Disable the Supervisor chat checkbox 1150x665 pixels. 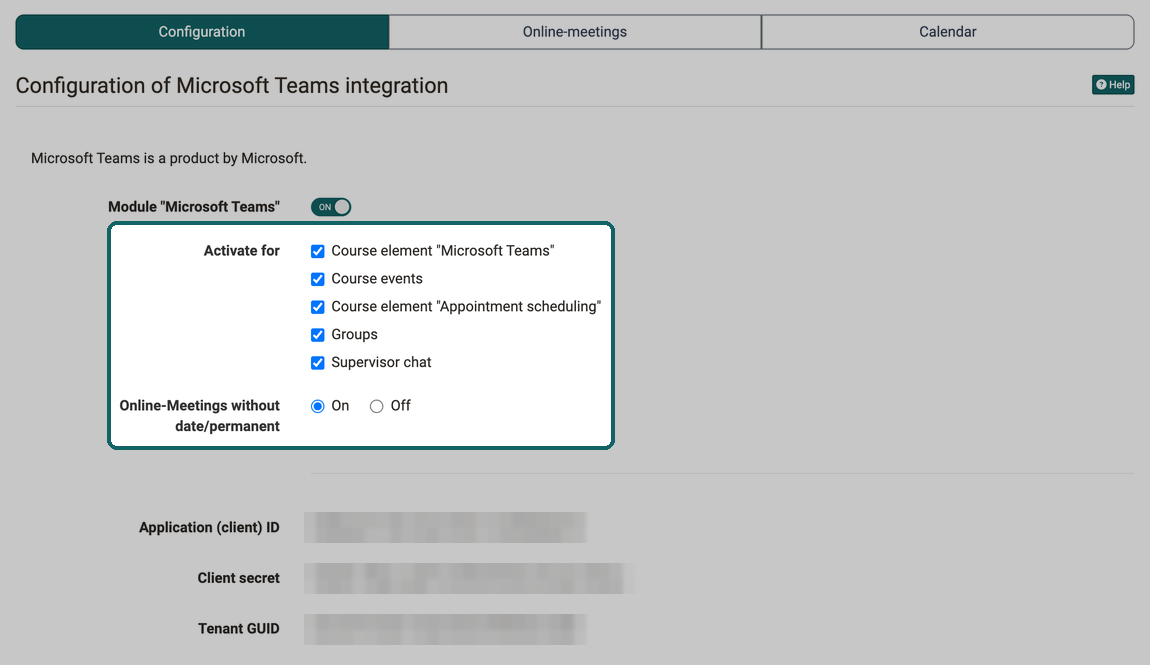point(318,363)
